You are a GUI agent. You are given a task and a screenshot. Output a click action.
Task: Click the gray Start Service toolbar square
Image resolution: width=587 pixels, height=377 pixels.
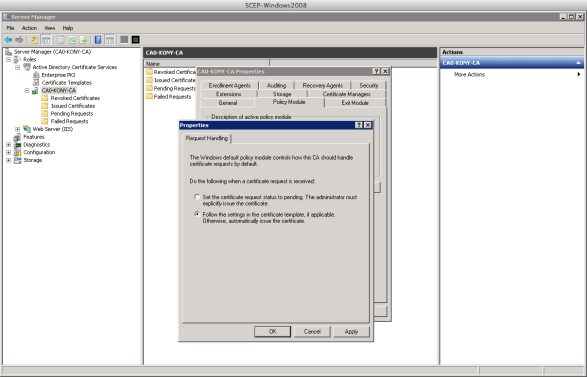coord(124,40)
